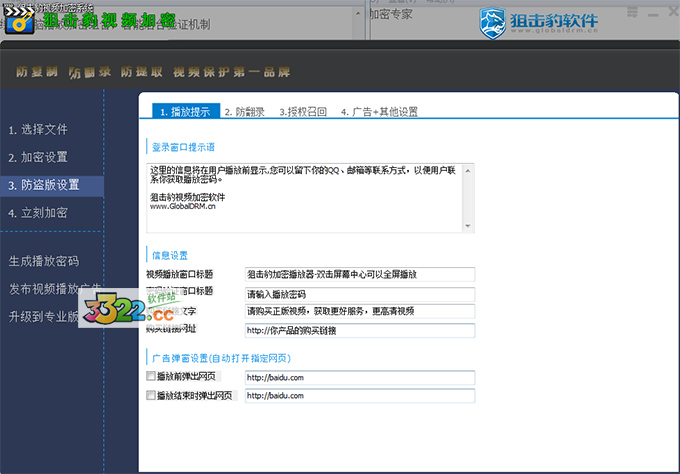This screenshot has height=474, width=680.
Task: Minimize the encryption window
Action: pyautogui.click(x=653, y=15)
